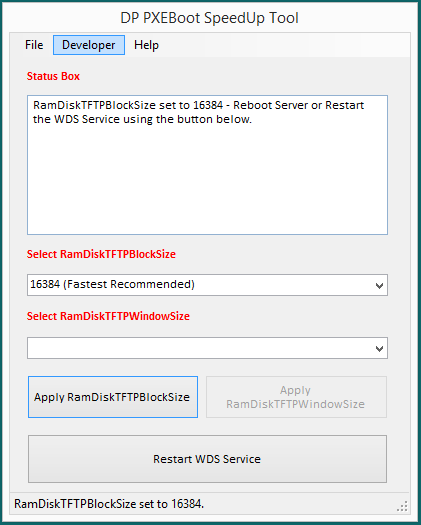Click the Apply RamDiskTFTPBlockSize button
The height and width of the screenshot is (525, 421).
click(113, 397)
